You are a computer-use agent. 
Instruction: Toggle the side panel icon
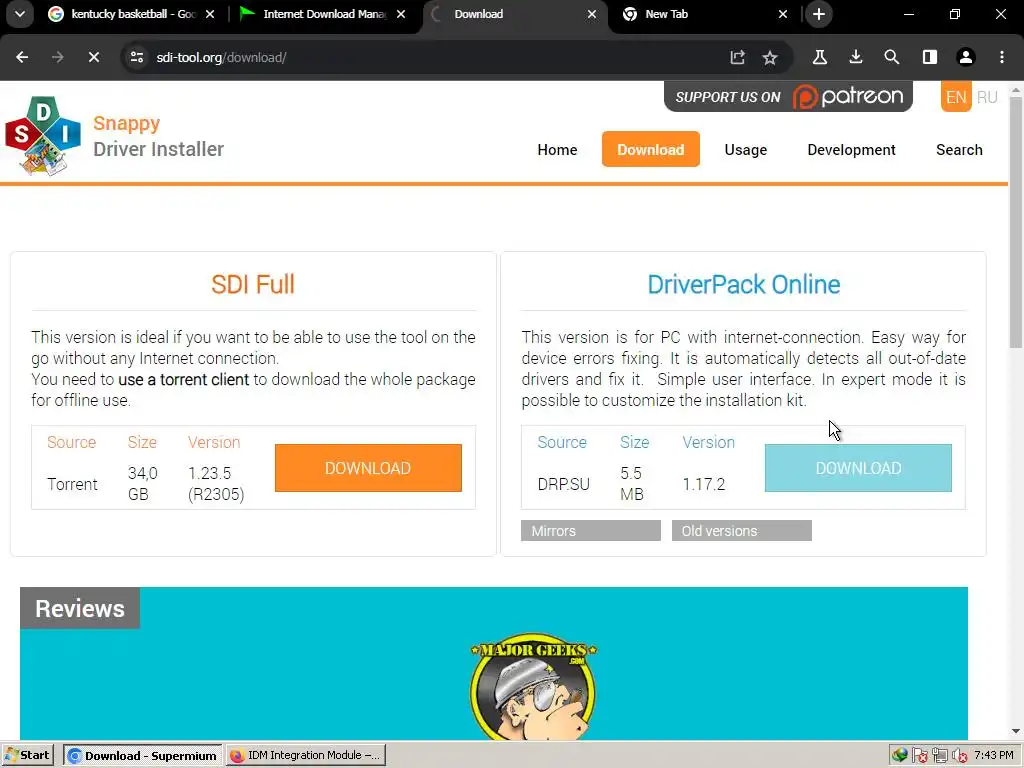point(929,57)
